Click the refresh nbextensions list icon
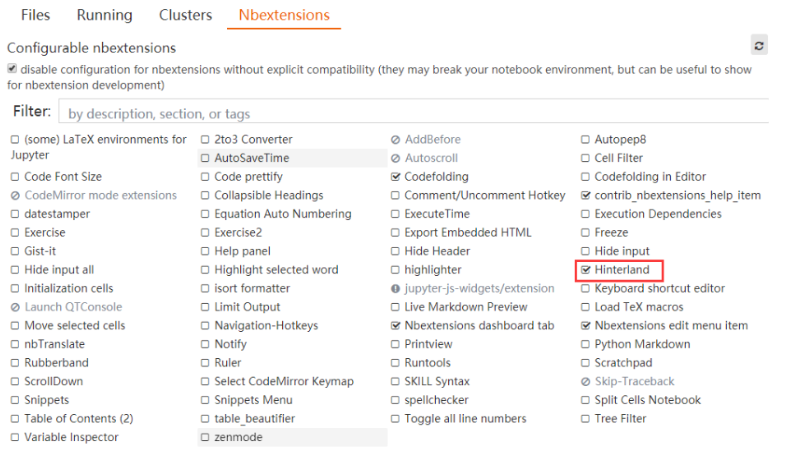This screenshot has height=451, width=797. click(x=759, y=46)
